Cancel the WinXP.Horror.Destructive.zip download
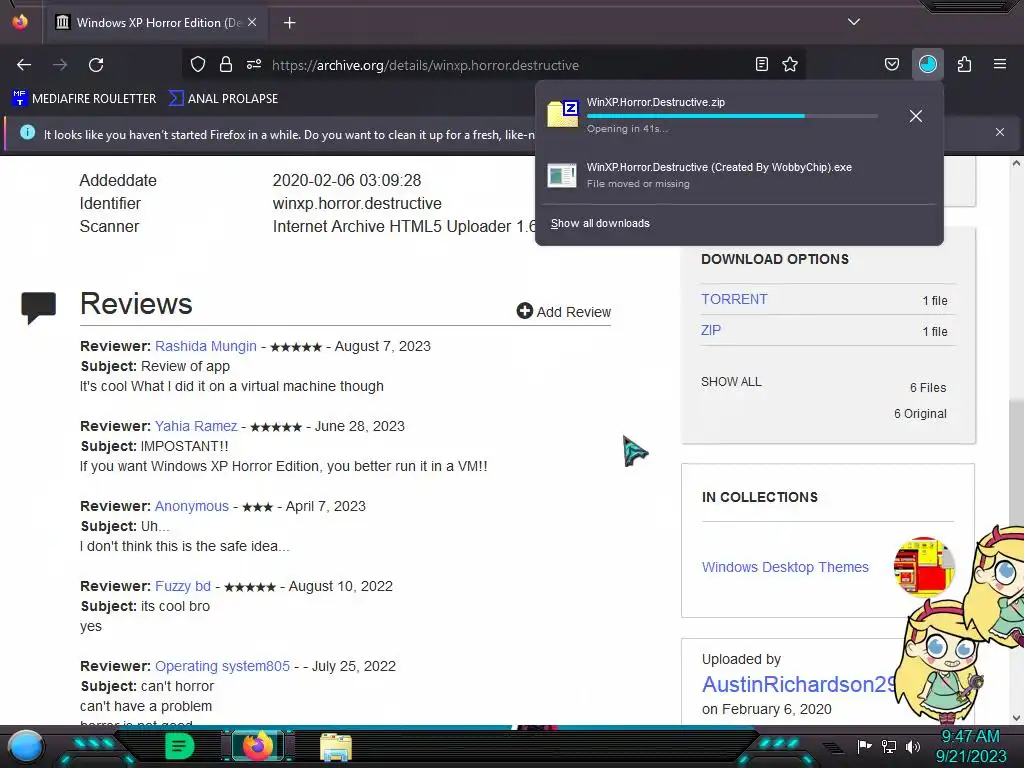 tap(916, 116)
